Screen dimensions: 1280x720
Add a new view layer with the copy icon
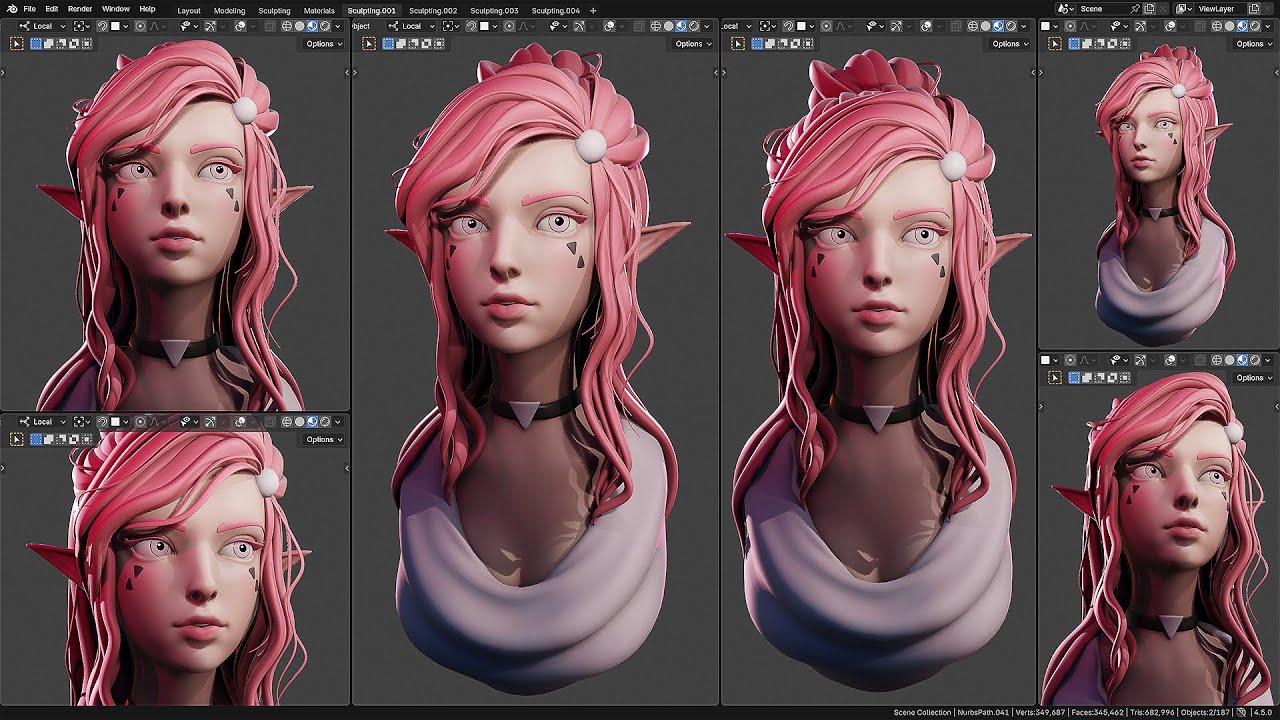(1254, 9)
